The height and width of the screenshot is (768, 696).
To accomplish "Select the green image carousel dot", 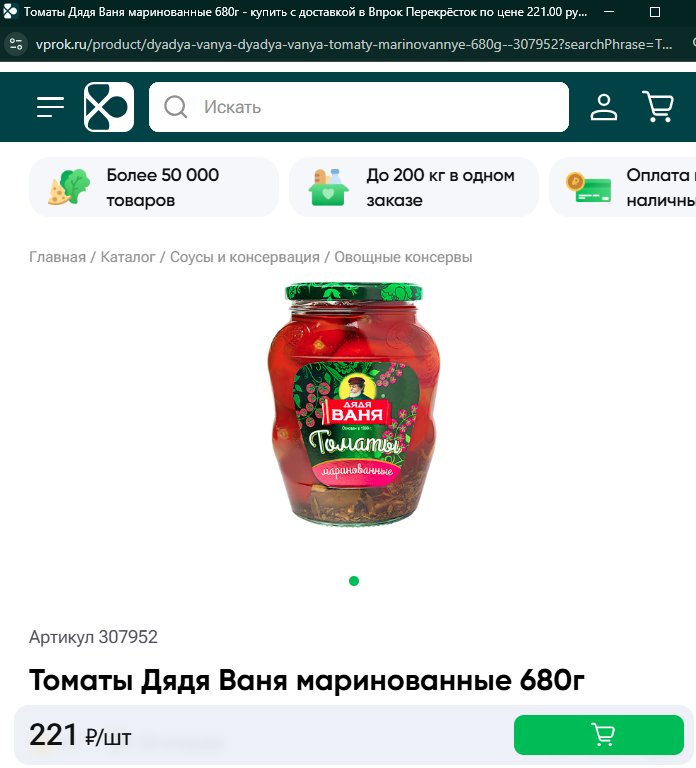I will point(354,581).
